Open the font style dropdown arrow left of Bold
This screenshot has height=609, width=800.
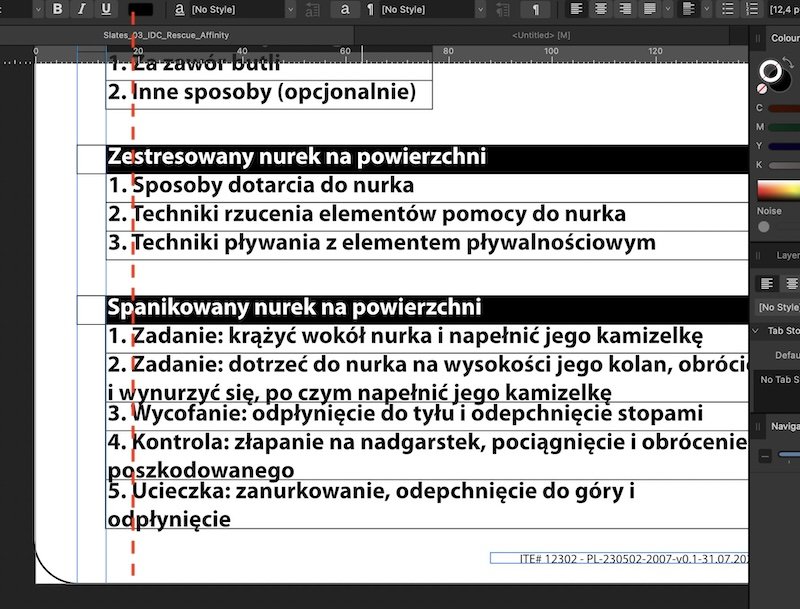[38, 9]
